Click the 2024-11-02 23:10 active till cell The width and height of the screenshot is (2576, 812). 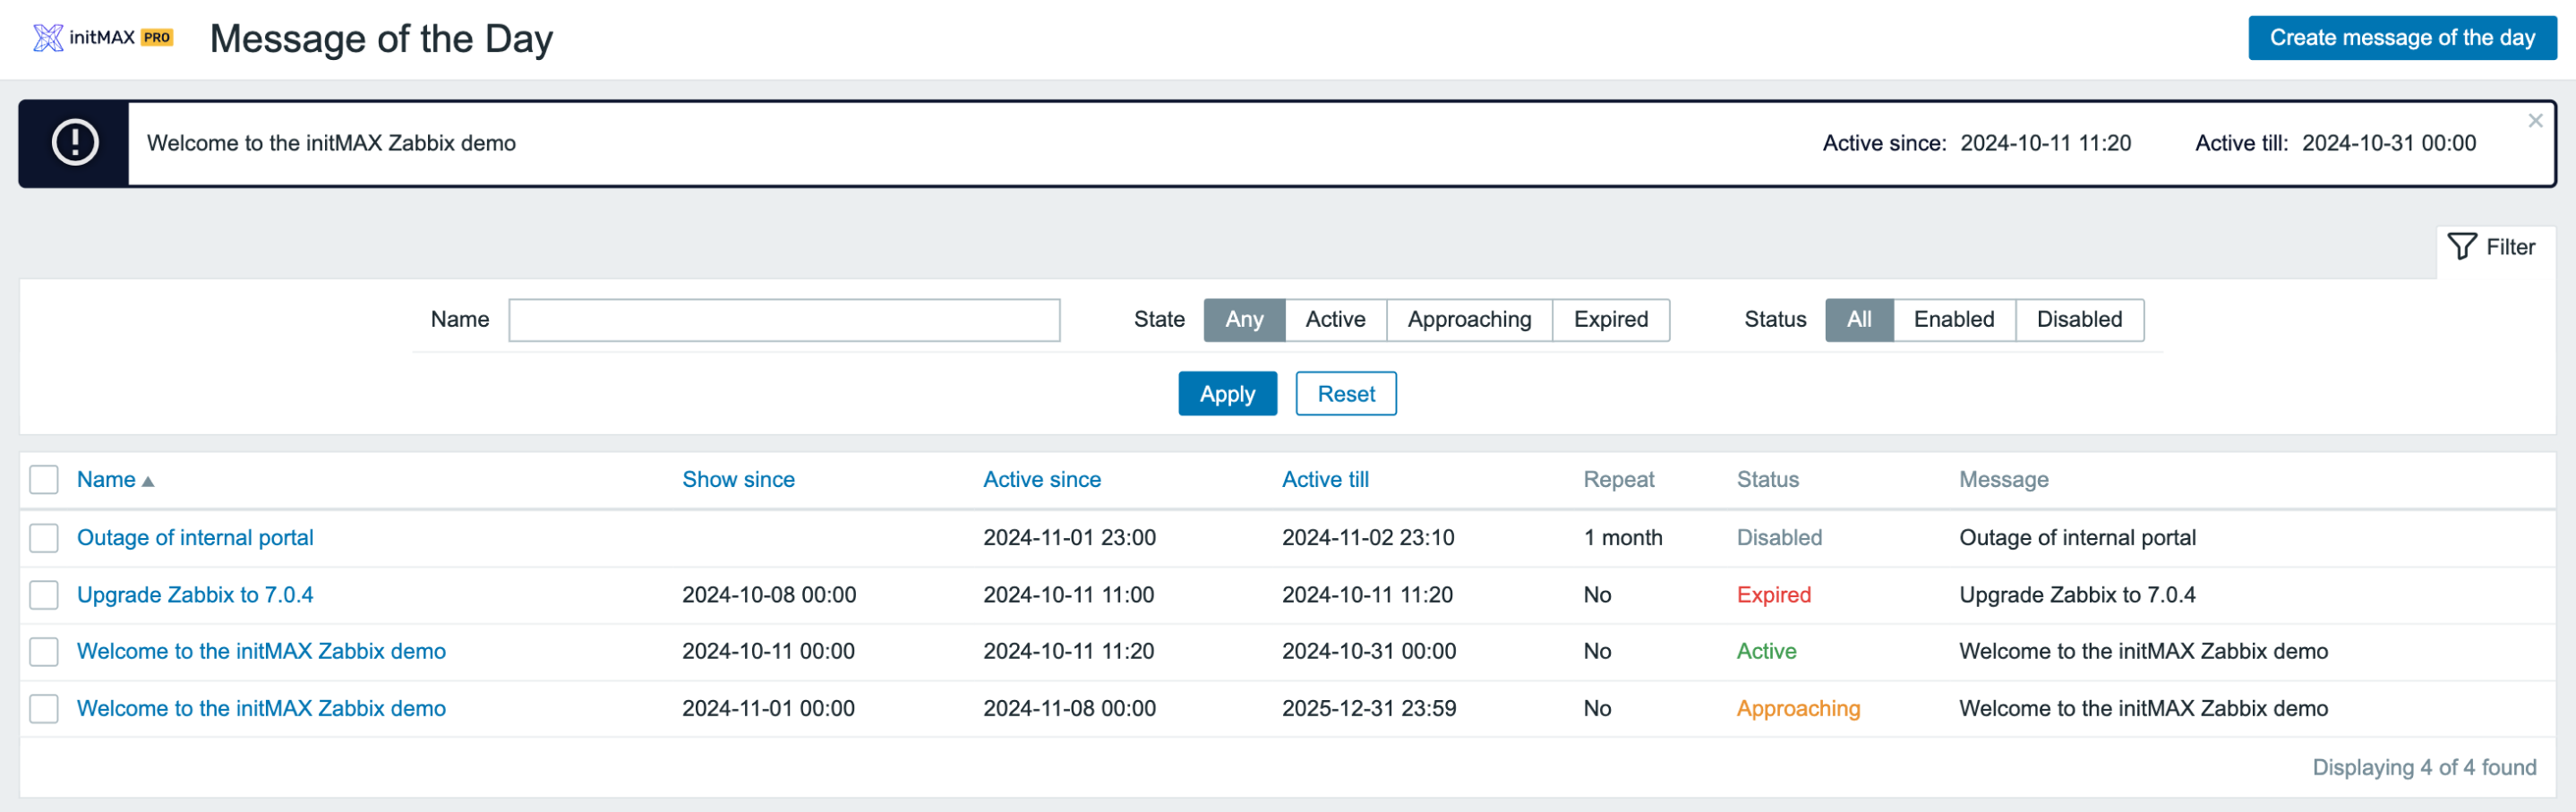pos(1368,538)
